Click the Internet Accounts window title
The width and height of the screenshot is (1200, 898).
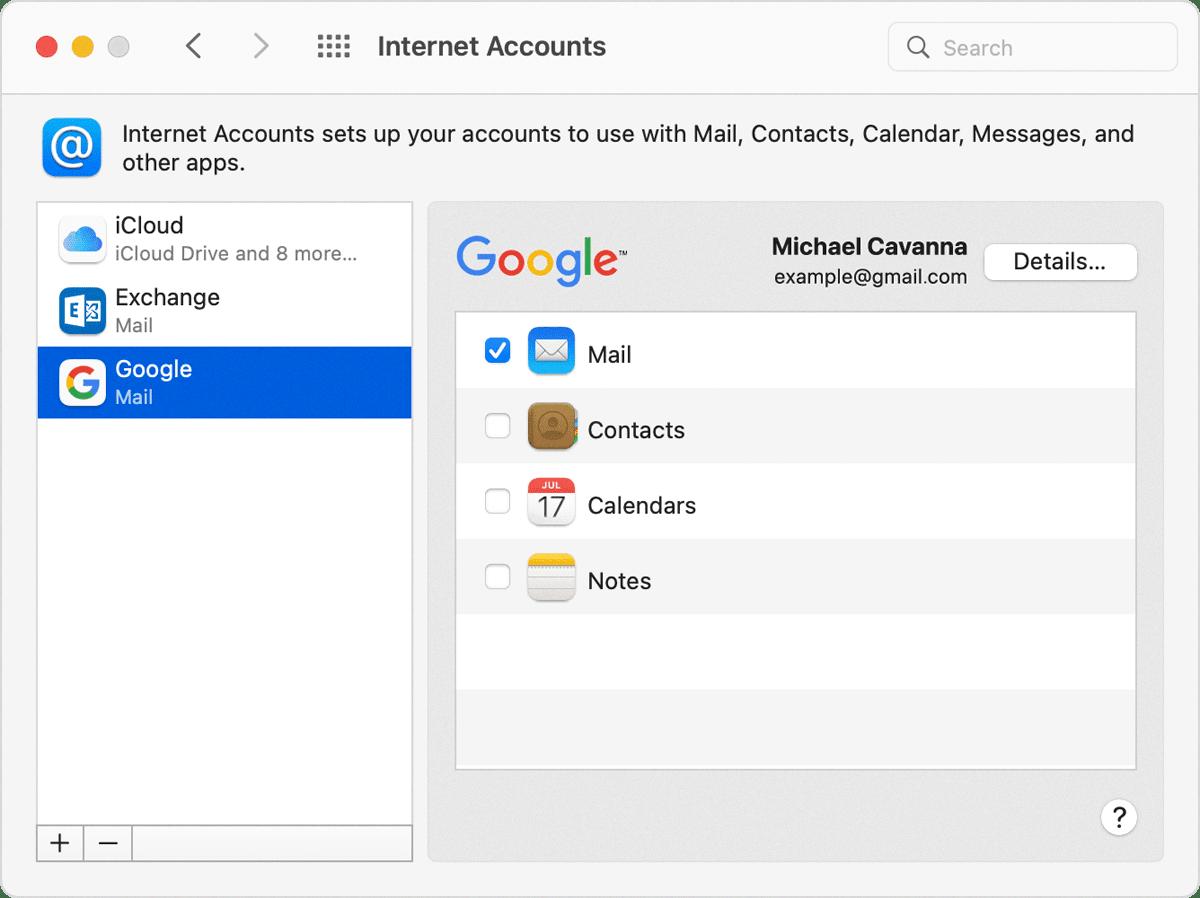(492, 46)
